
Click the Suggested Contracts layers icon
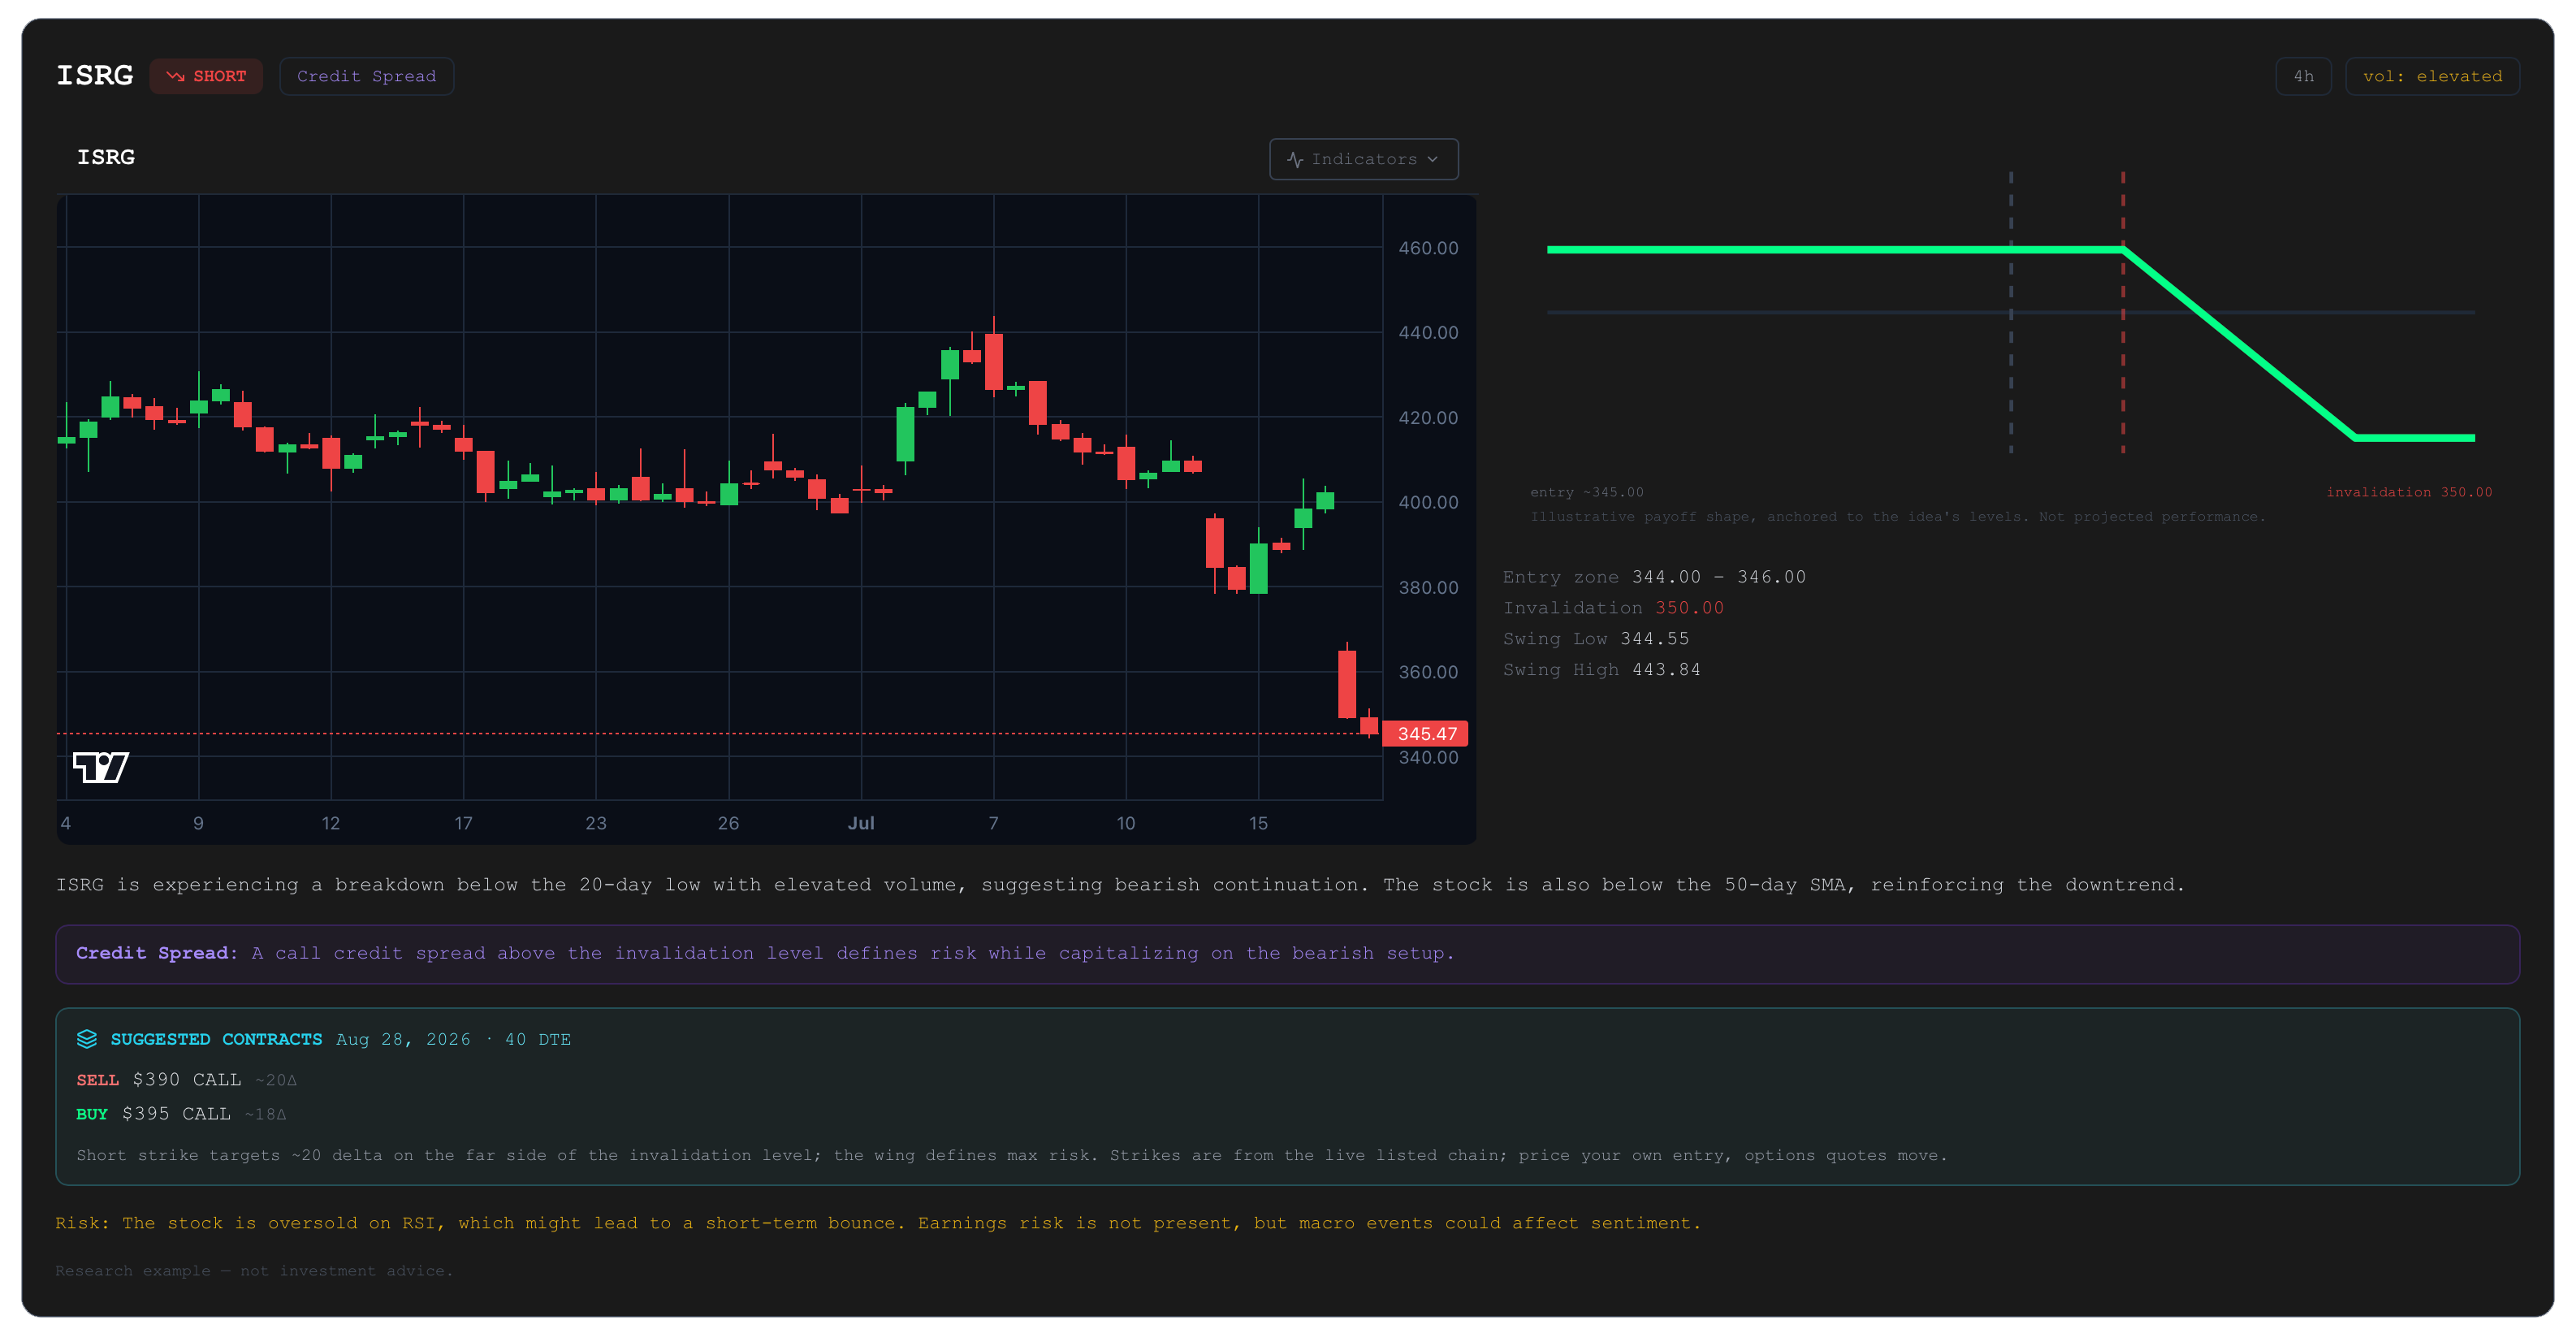tap(87, 1039)
